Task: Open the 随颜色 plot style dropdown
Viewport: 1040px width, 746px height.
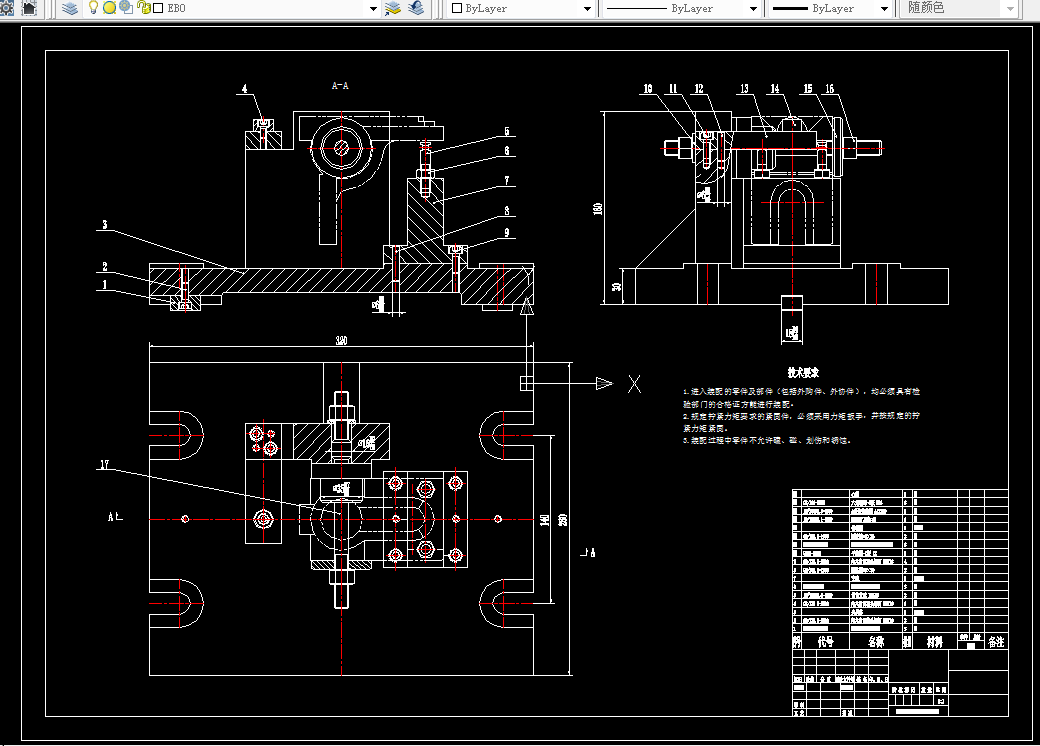Action: point(1010,9)
